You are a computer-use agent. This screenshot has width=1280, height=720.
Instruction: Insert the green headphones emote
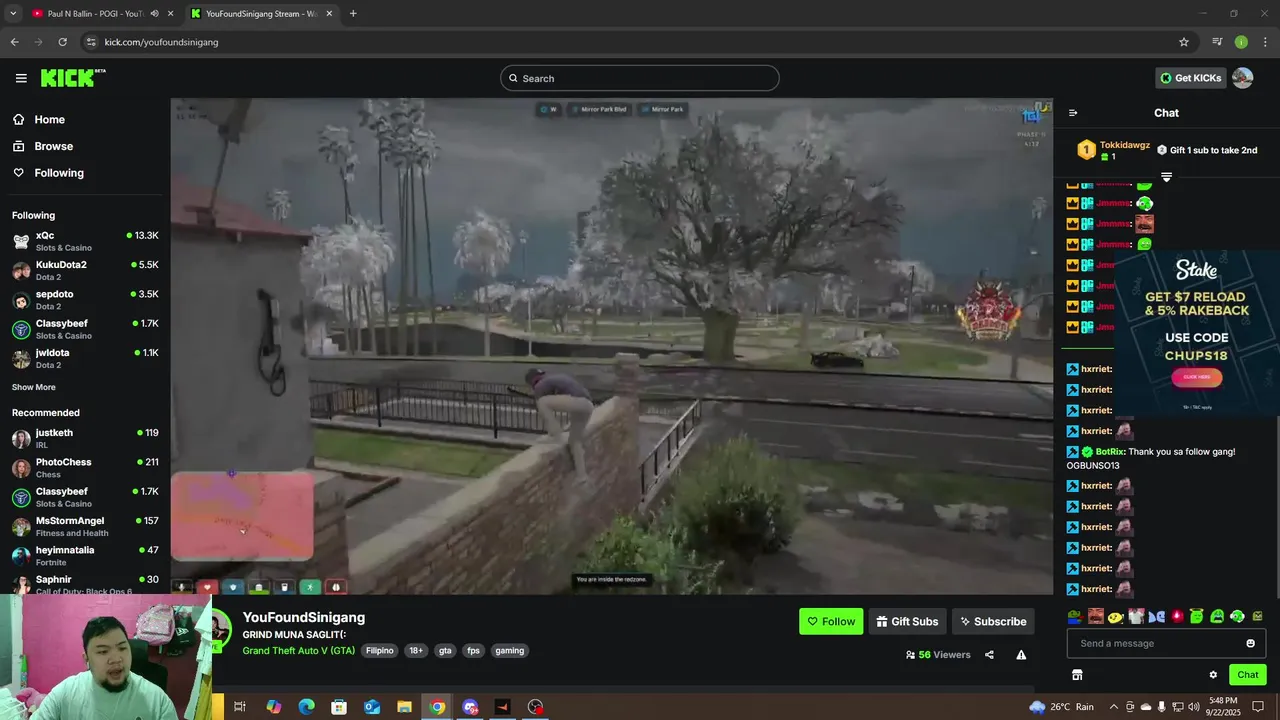1237,617
